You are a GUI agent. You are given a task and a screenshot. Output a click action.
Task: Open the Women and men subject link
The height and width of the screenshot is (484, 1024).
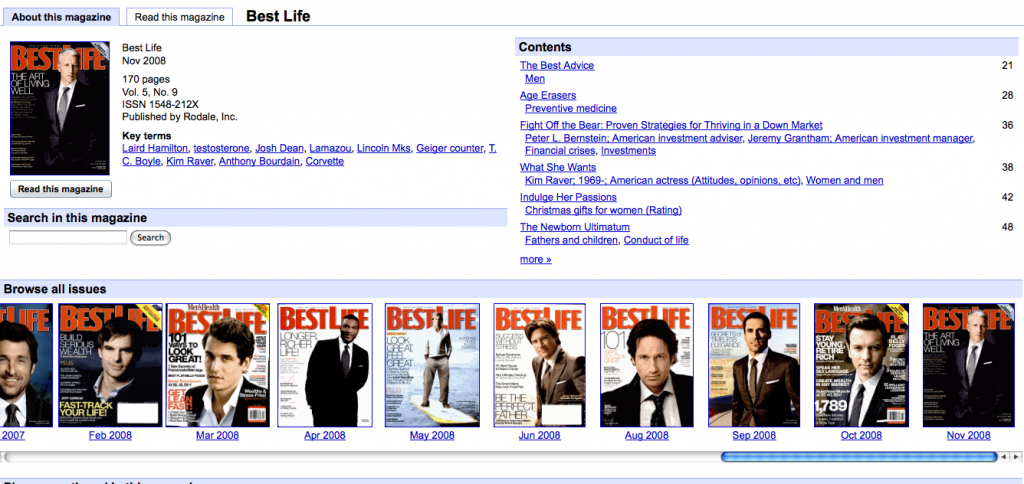point(845,180)
